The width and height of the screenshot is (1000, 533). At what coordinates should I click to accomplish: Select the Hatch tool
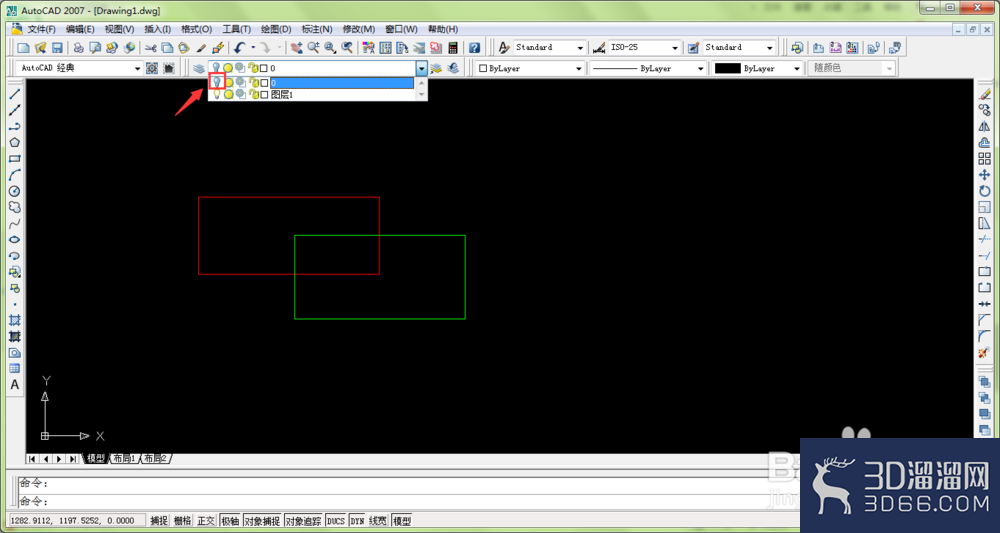tap(15, 320)
